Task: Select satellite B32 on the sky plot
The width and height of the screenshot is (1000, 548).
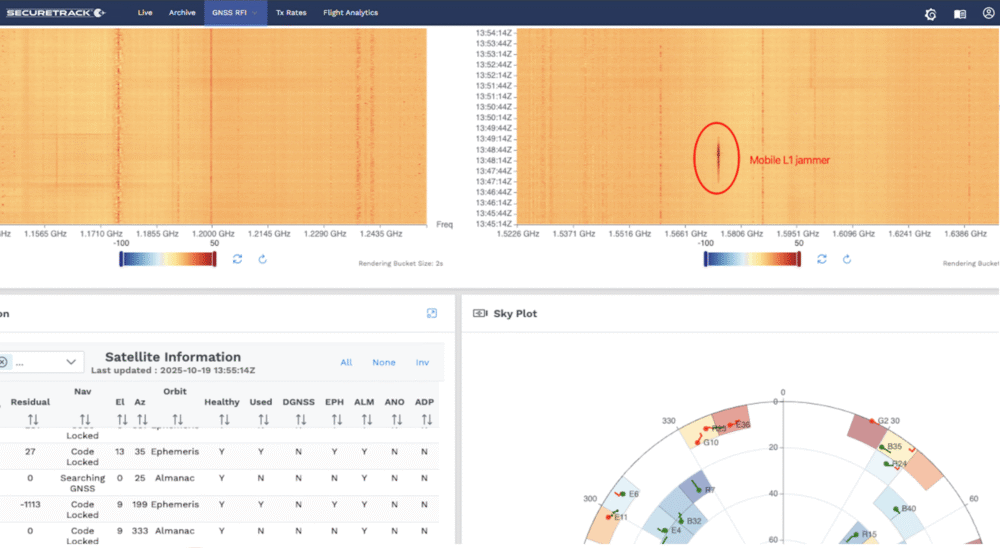Action: [x=681, y=521]
